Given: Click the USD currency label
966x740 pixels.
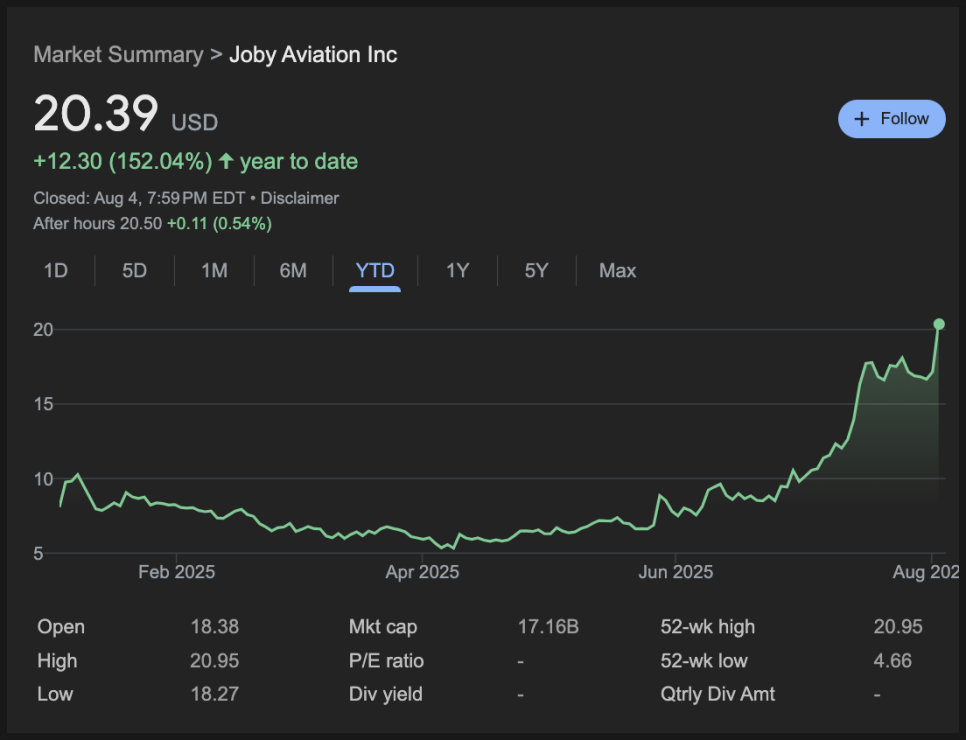Looking at the screenshot, I should 195,123.
